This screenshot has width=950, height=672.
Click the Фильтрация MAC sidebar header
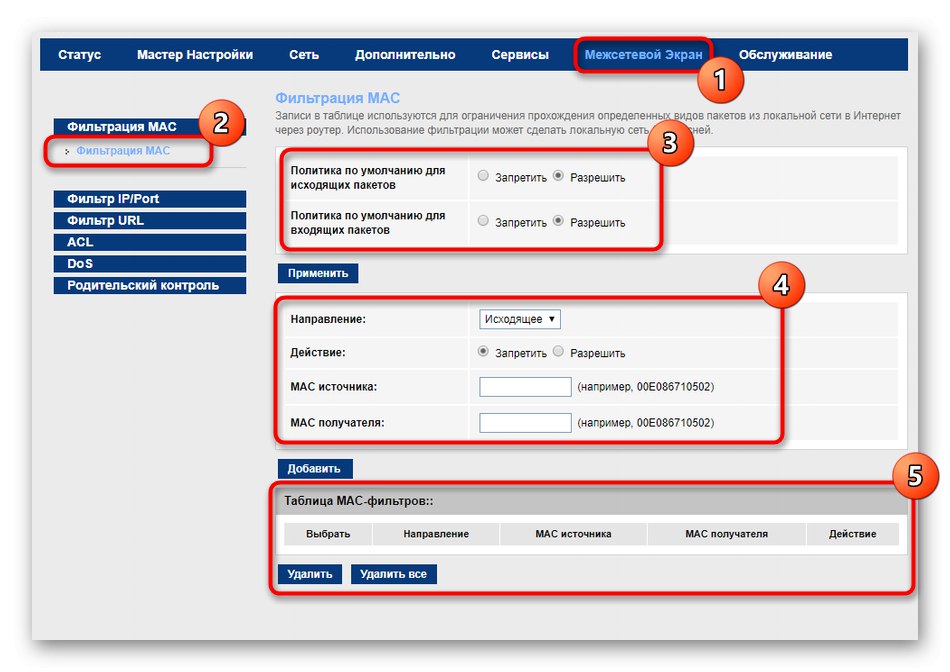point(150,127)
